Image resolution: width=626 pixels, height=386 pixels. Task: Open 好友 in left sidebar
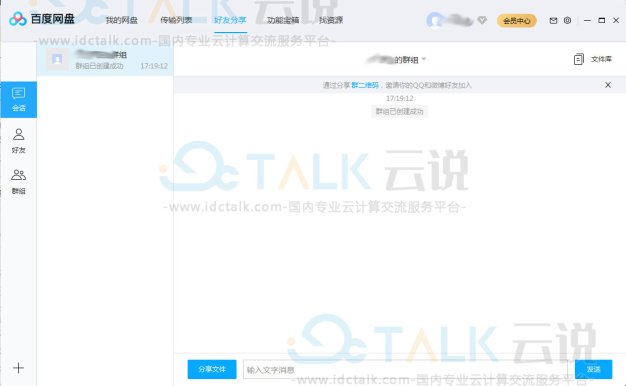coord(19,141)
